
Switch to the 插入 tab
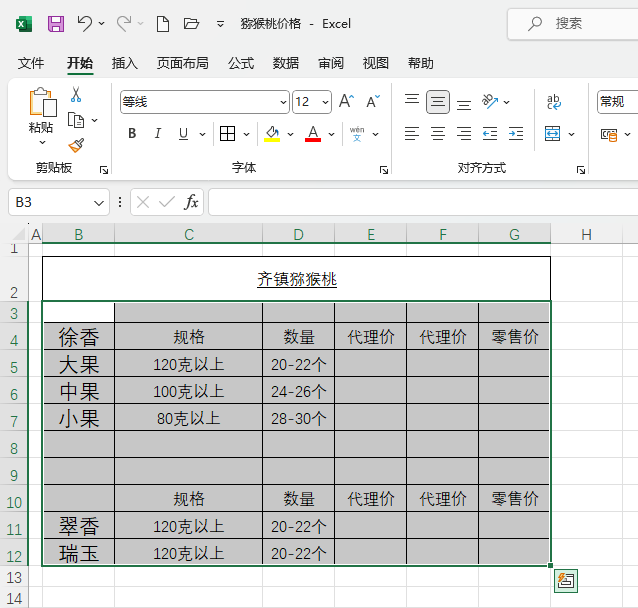pos(125,63)
